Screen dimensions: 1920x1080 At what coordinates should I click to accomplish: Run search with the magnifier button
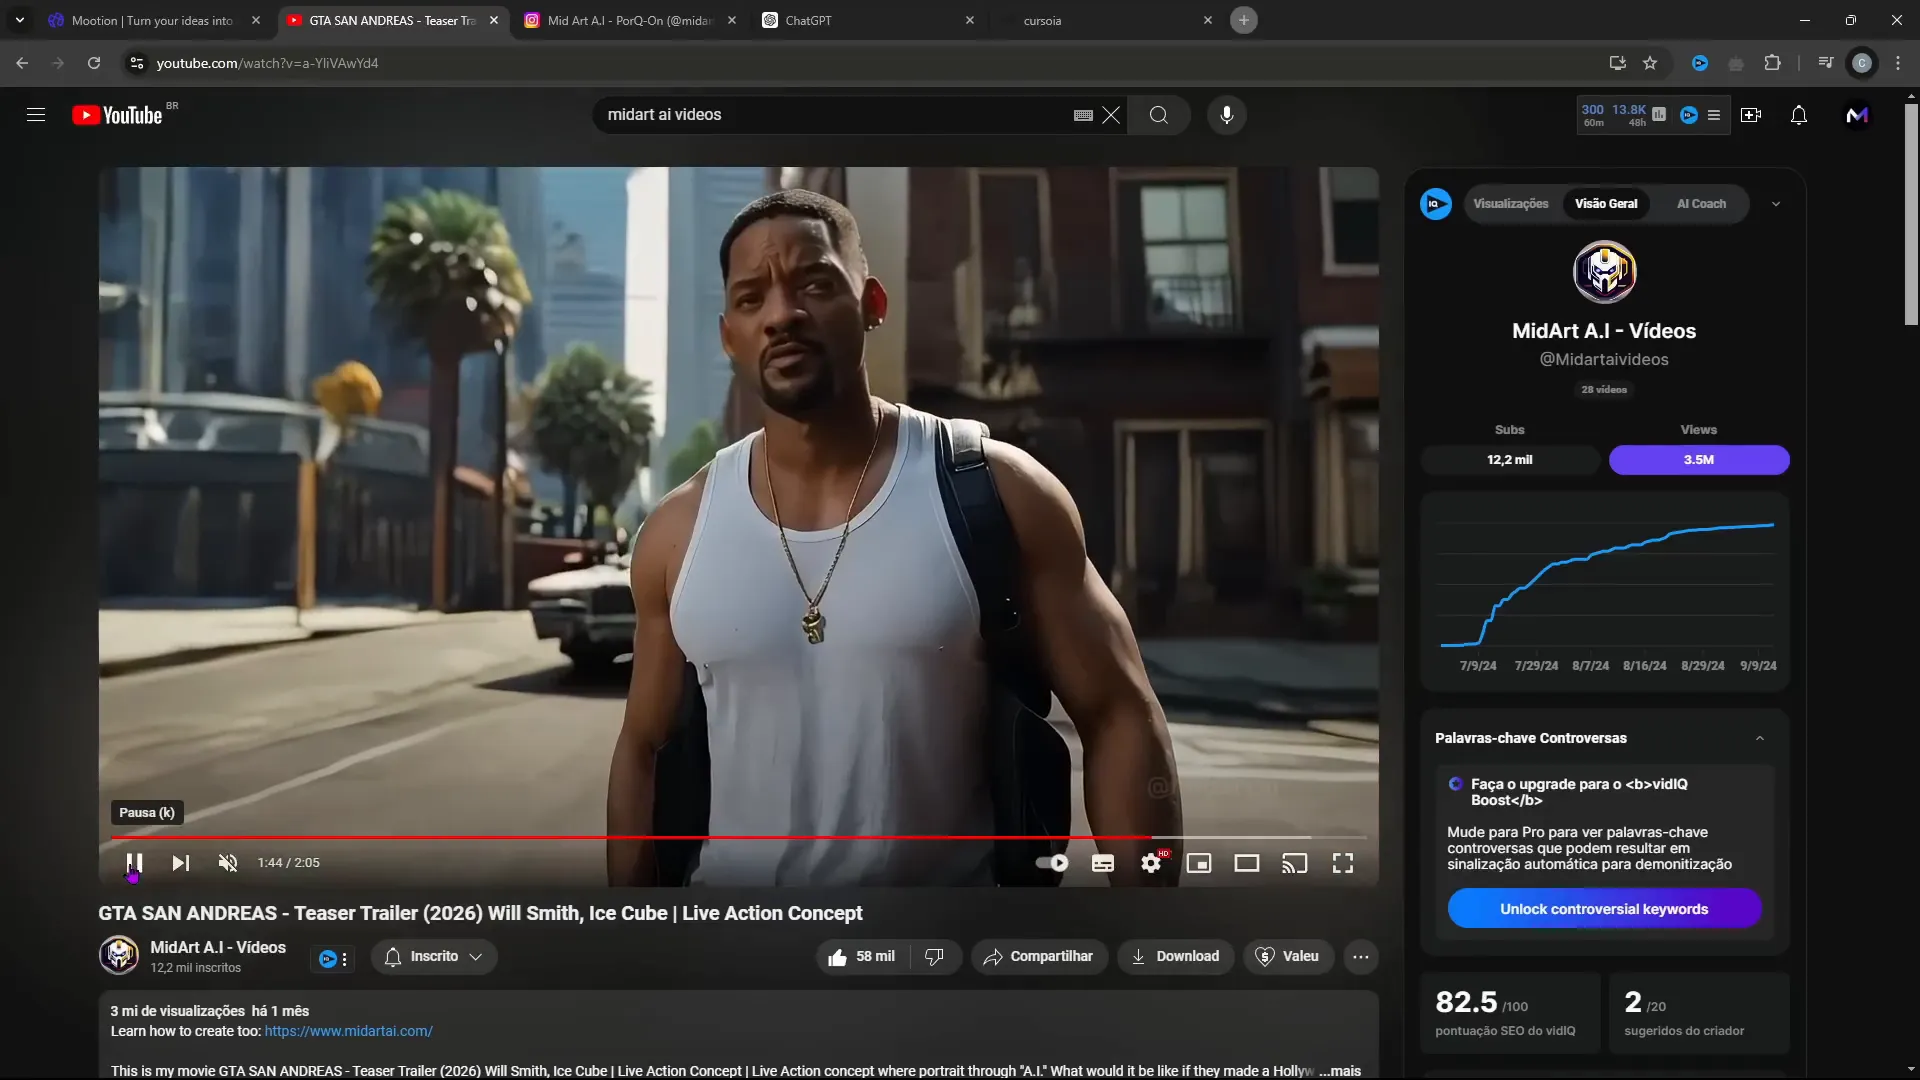tap(1158, 115)
